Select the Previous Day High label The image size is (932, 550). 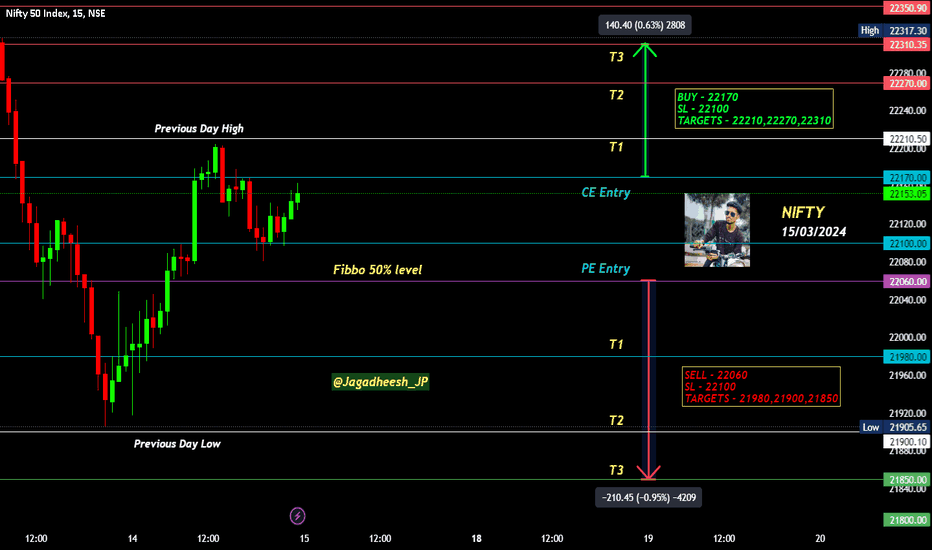click(199, 128)
